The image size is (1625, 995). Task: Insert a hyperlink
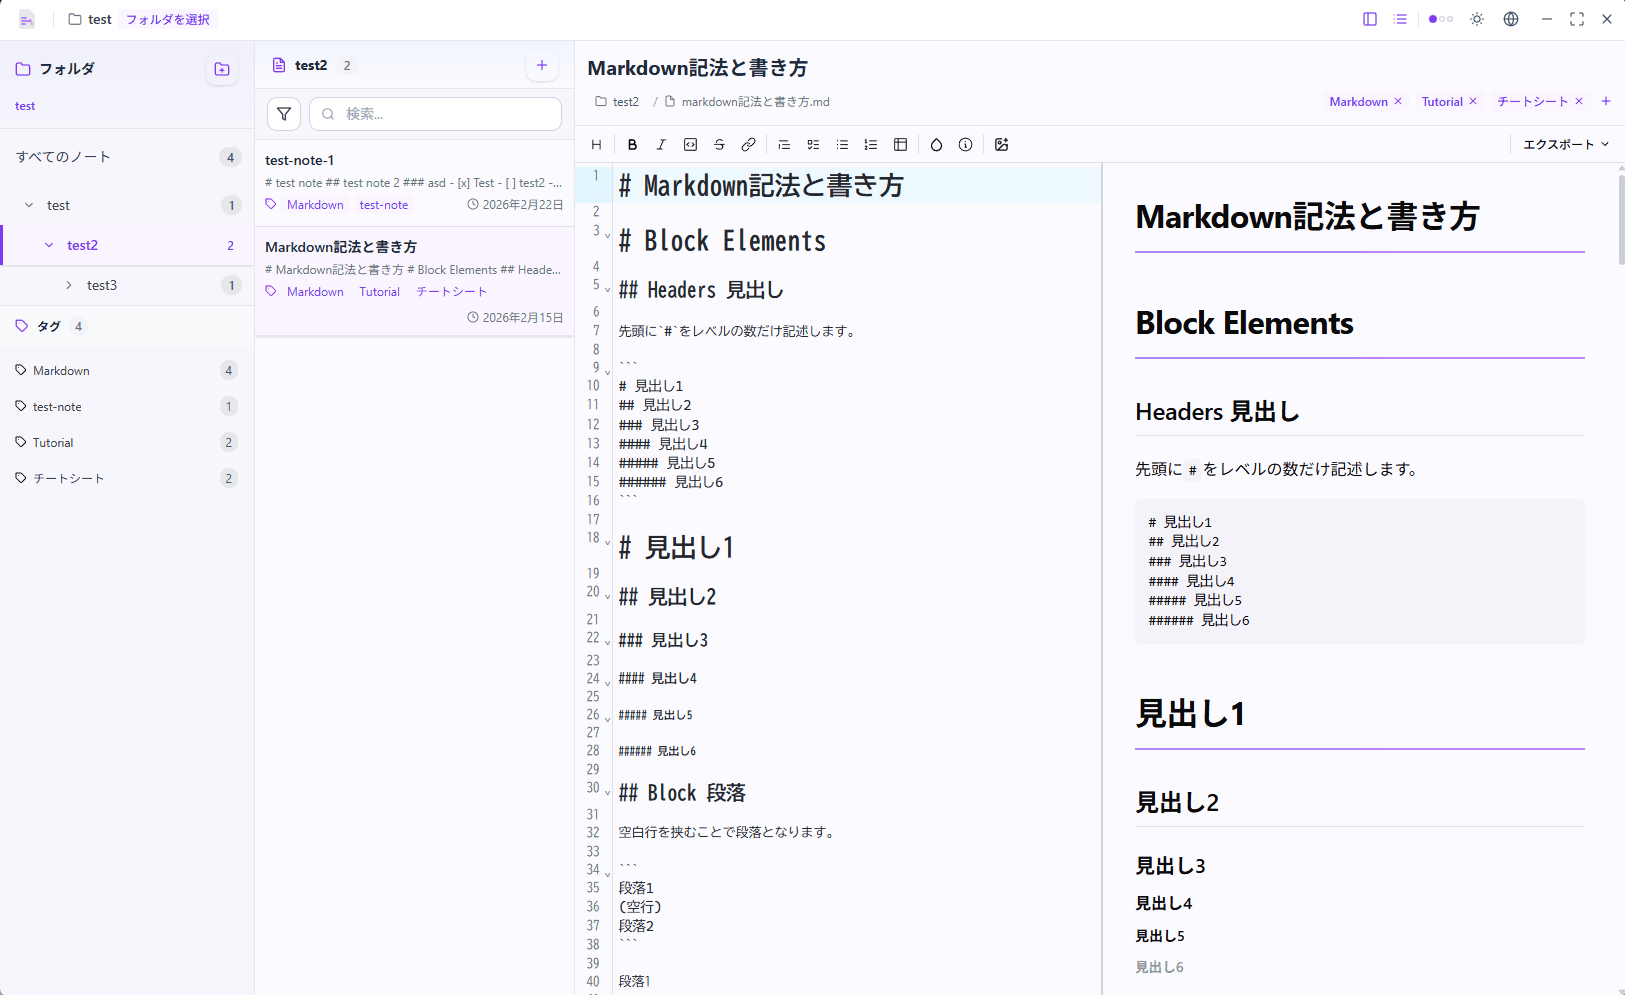pos(748,144)
